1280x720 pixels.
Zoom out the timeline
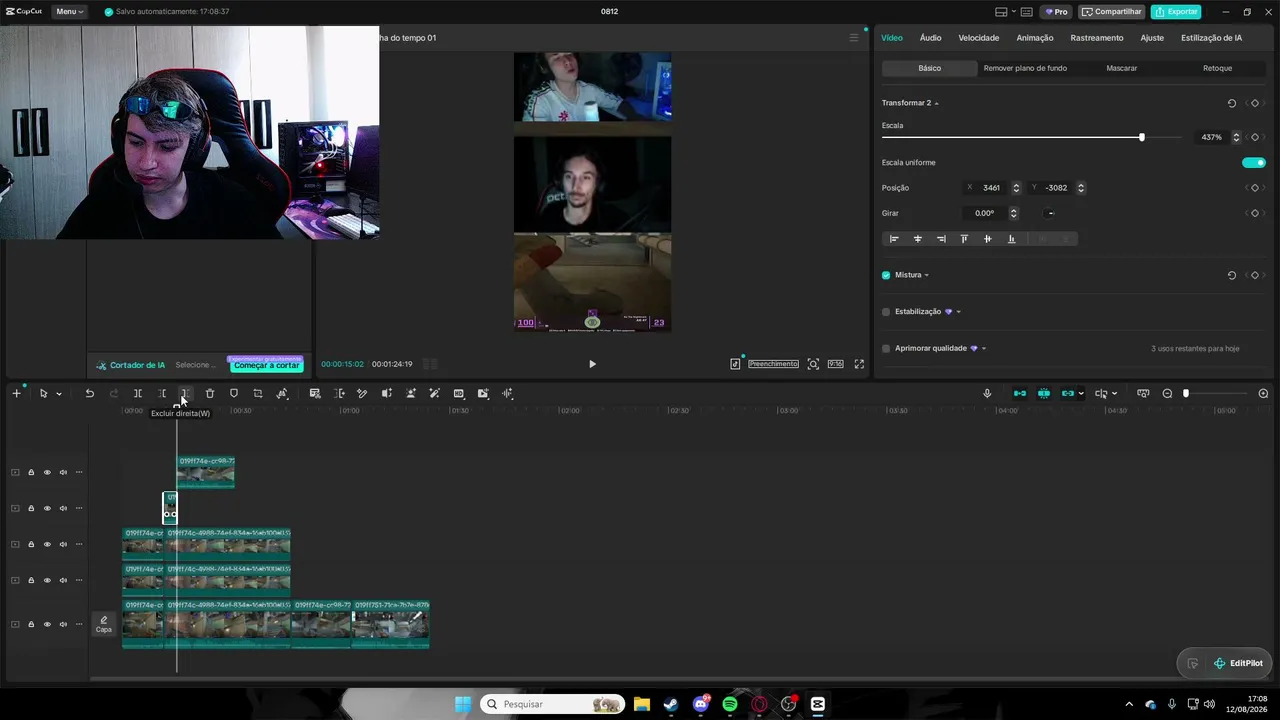[x=1167, y=394]
